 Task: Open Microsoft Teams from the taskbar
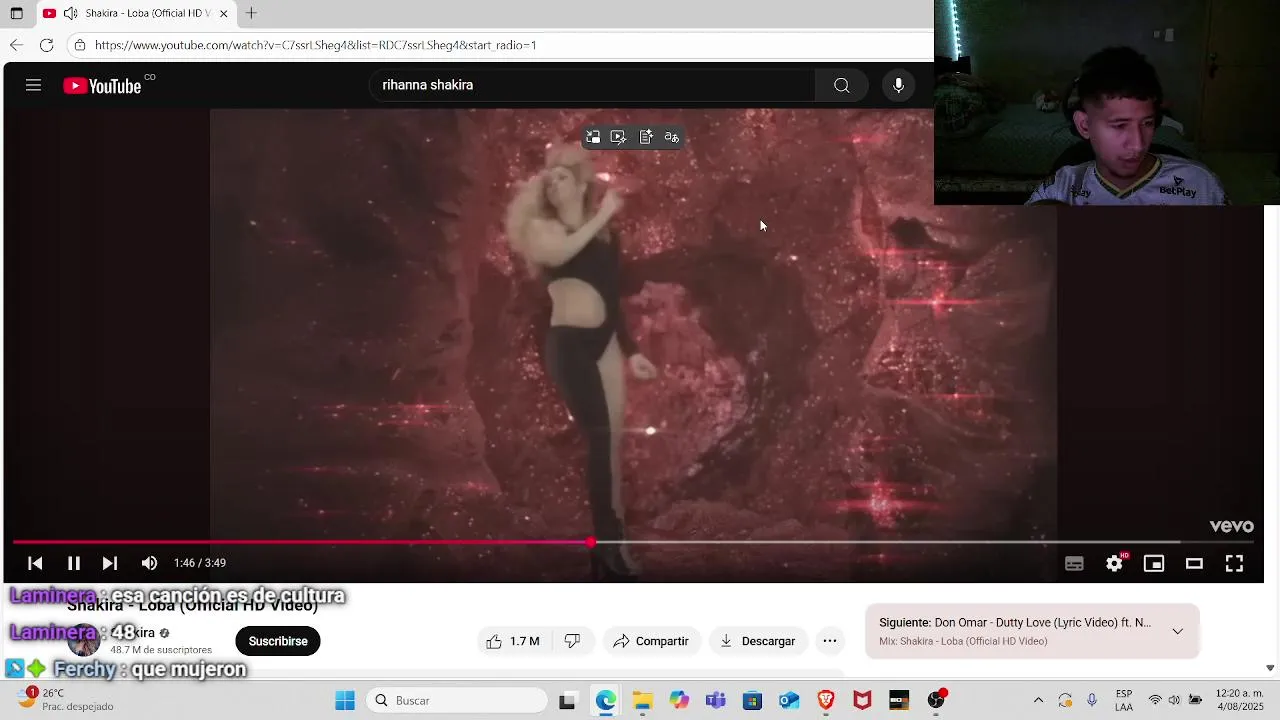click(x=716, y=700)
